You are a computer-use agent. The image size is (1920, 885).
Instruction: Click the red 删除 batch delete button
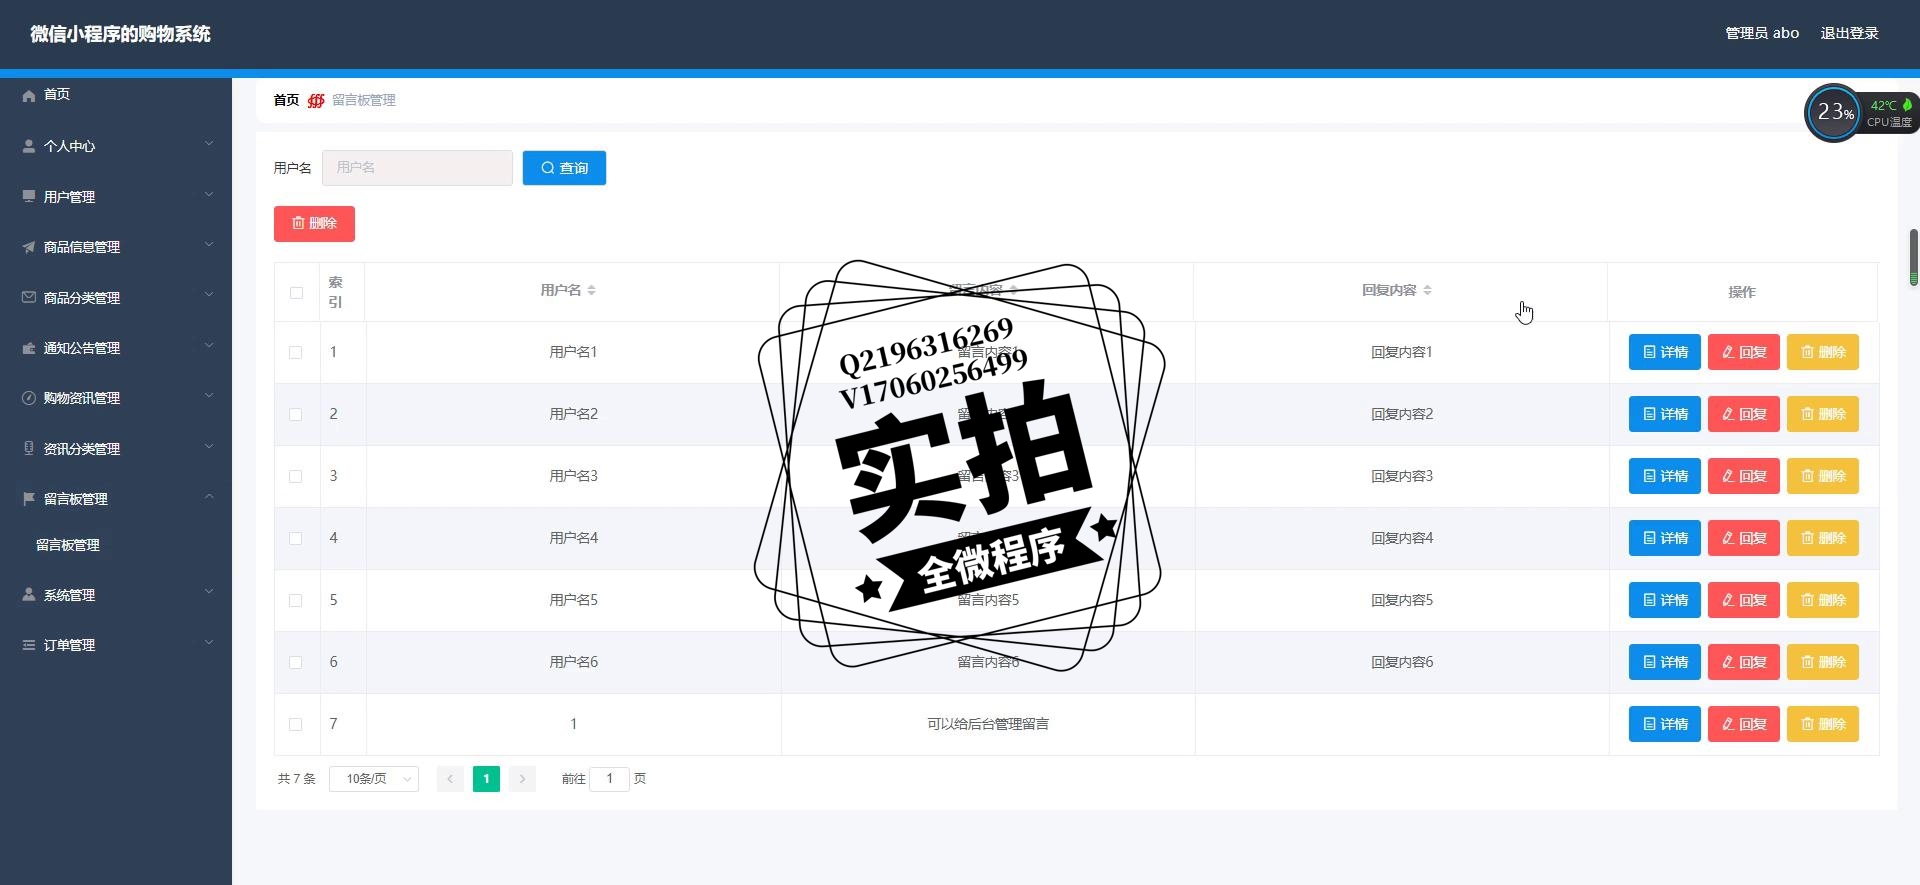point(314,223)
